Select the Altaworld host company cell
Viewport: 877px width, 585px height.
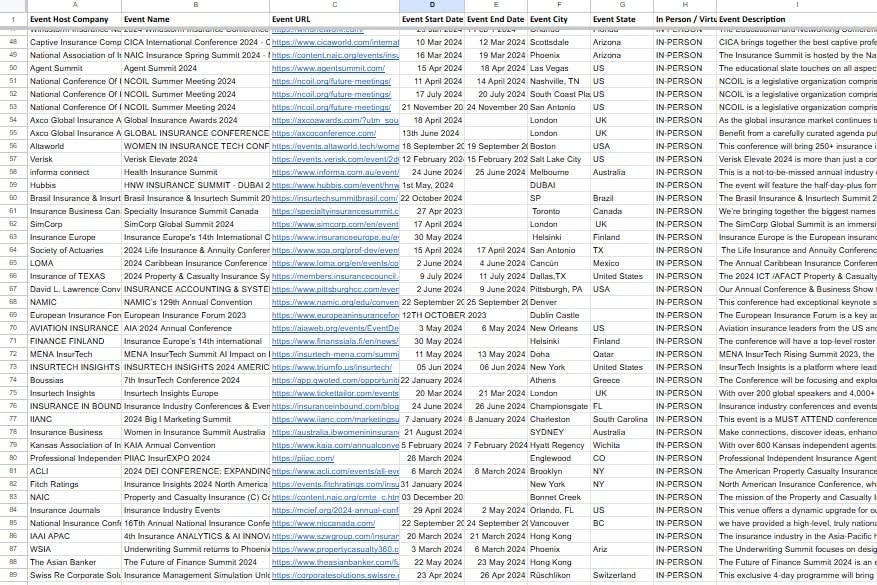(x=74, y=146)
